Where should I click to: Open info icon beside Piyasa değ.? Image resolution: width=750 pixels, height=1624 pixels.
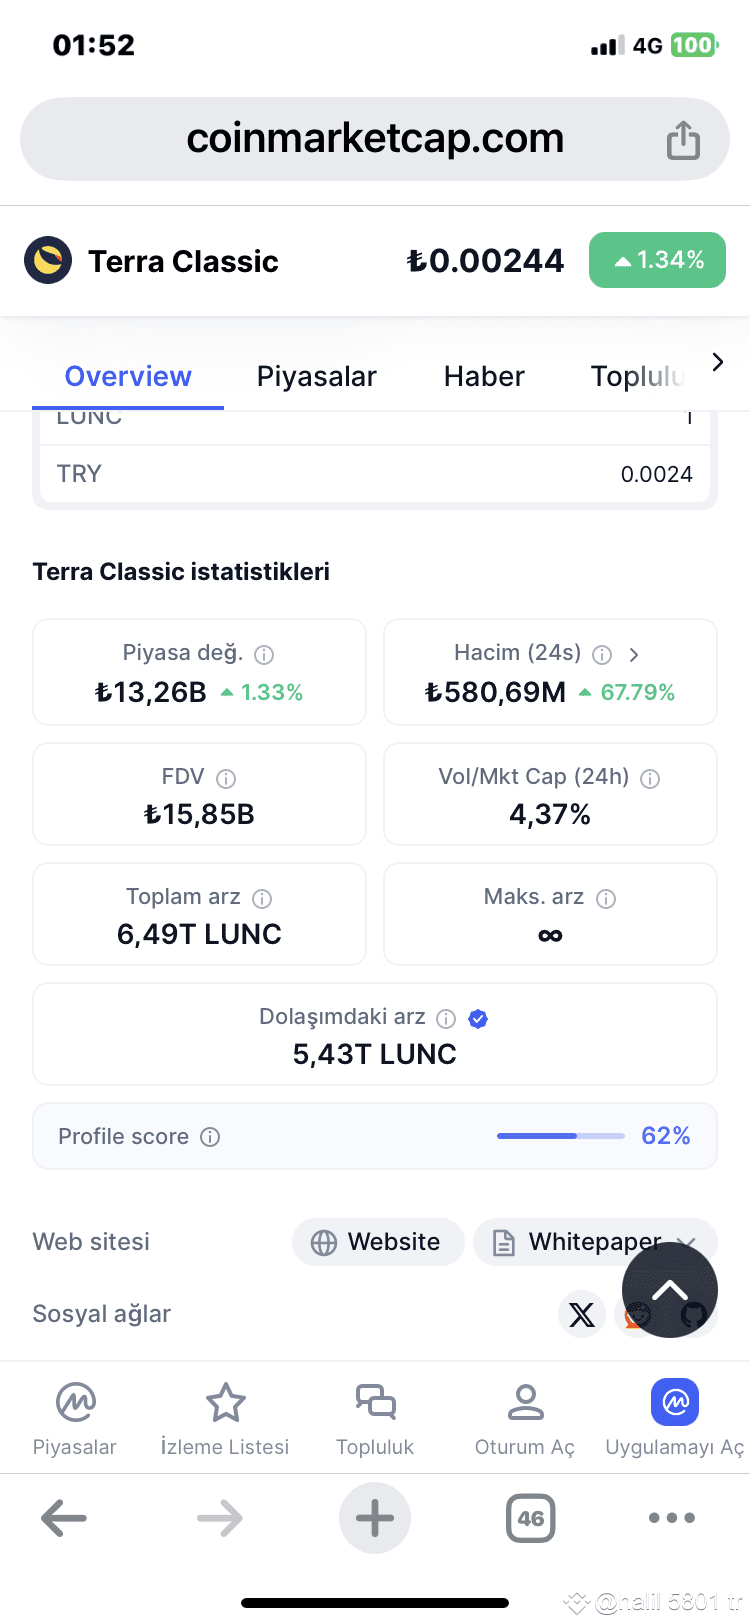(264, 655)
